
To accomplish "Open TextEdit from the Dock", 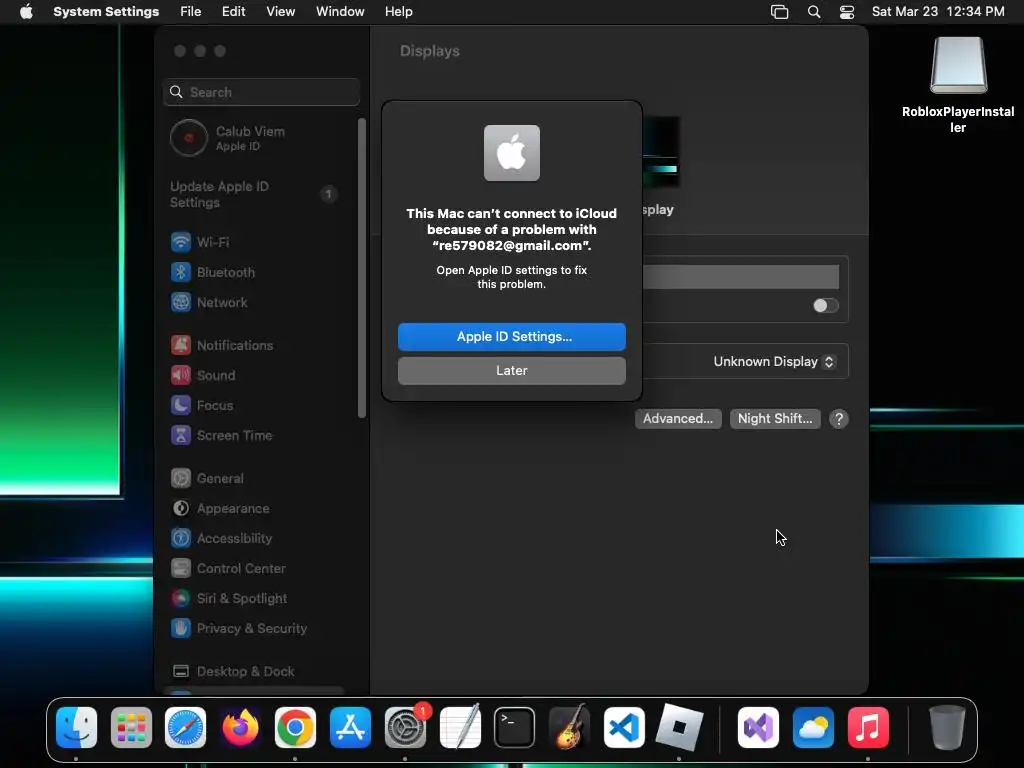I will pos(460,728).
